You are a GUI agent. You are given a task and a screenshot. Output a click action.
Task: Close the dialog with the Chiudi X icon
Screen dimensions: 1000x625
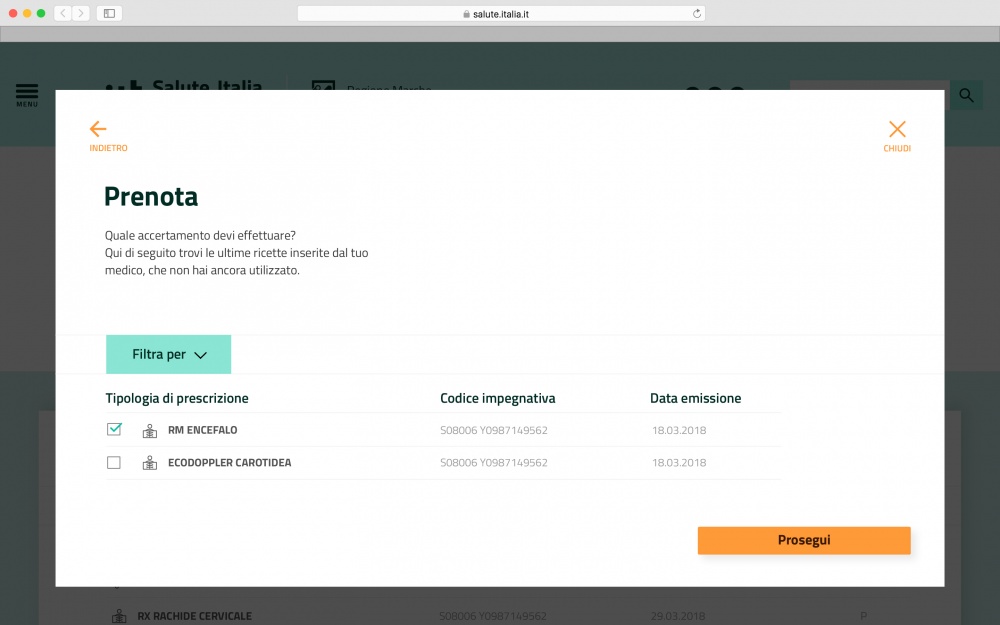click(897, 129)
